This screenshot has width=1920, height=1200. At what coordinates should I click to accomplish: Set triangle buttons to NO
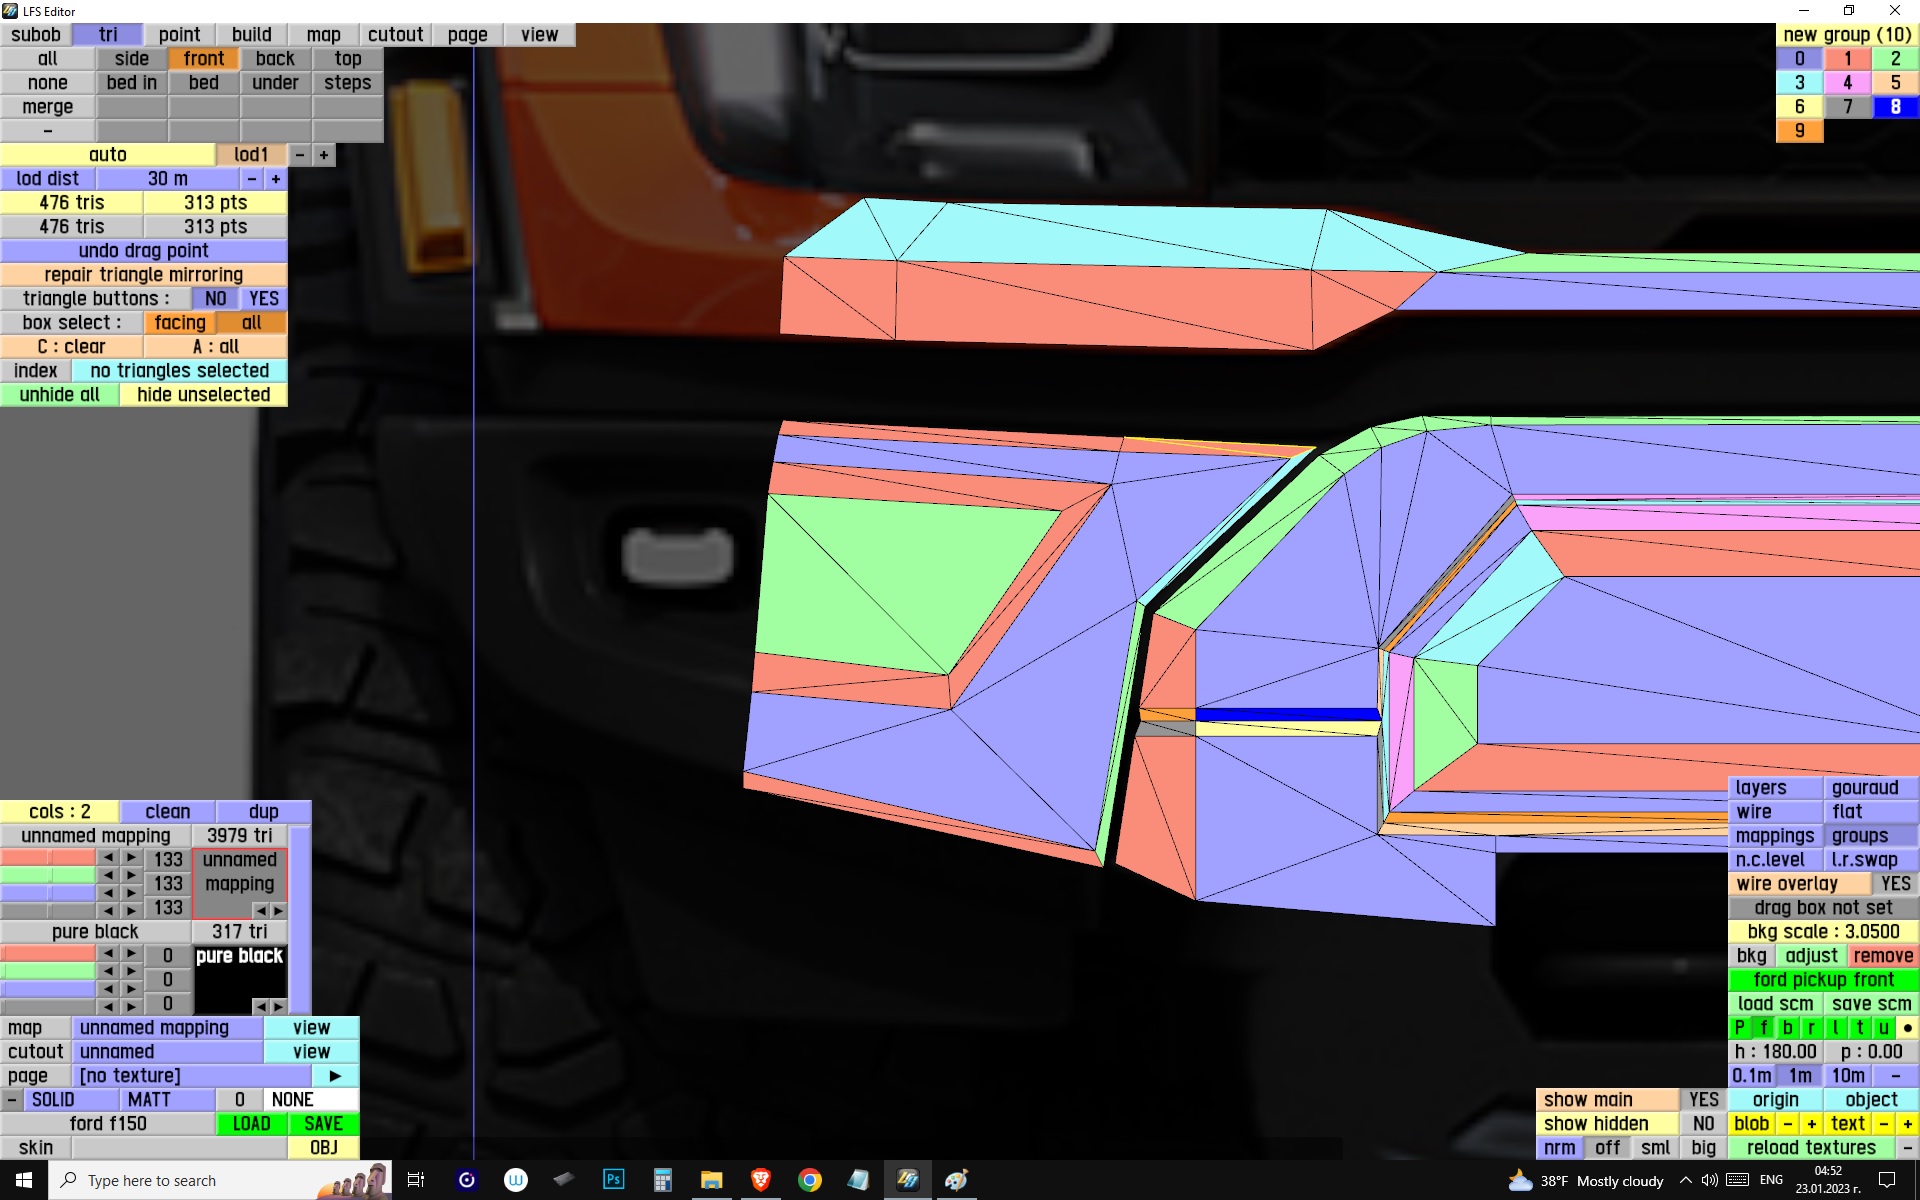pos(215,299)
